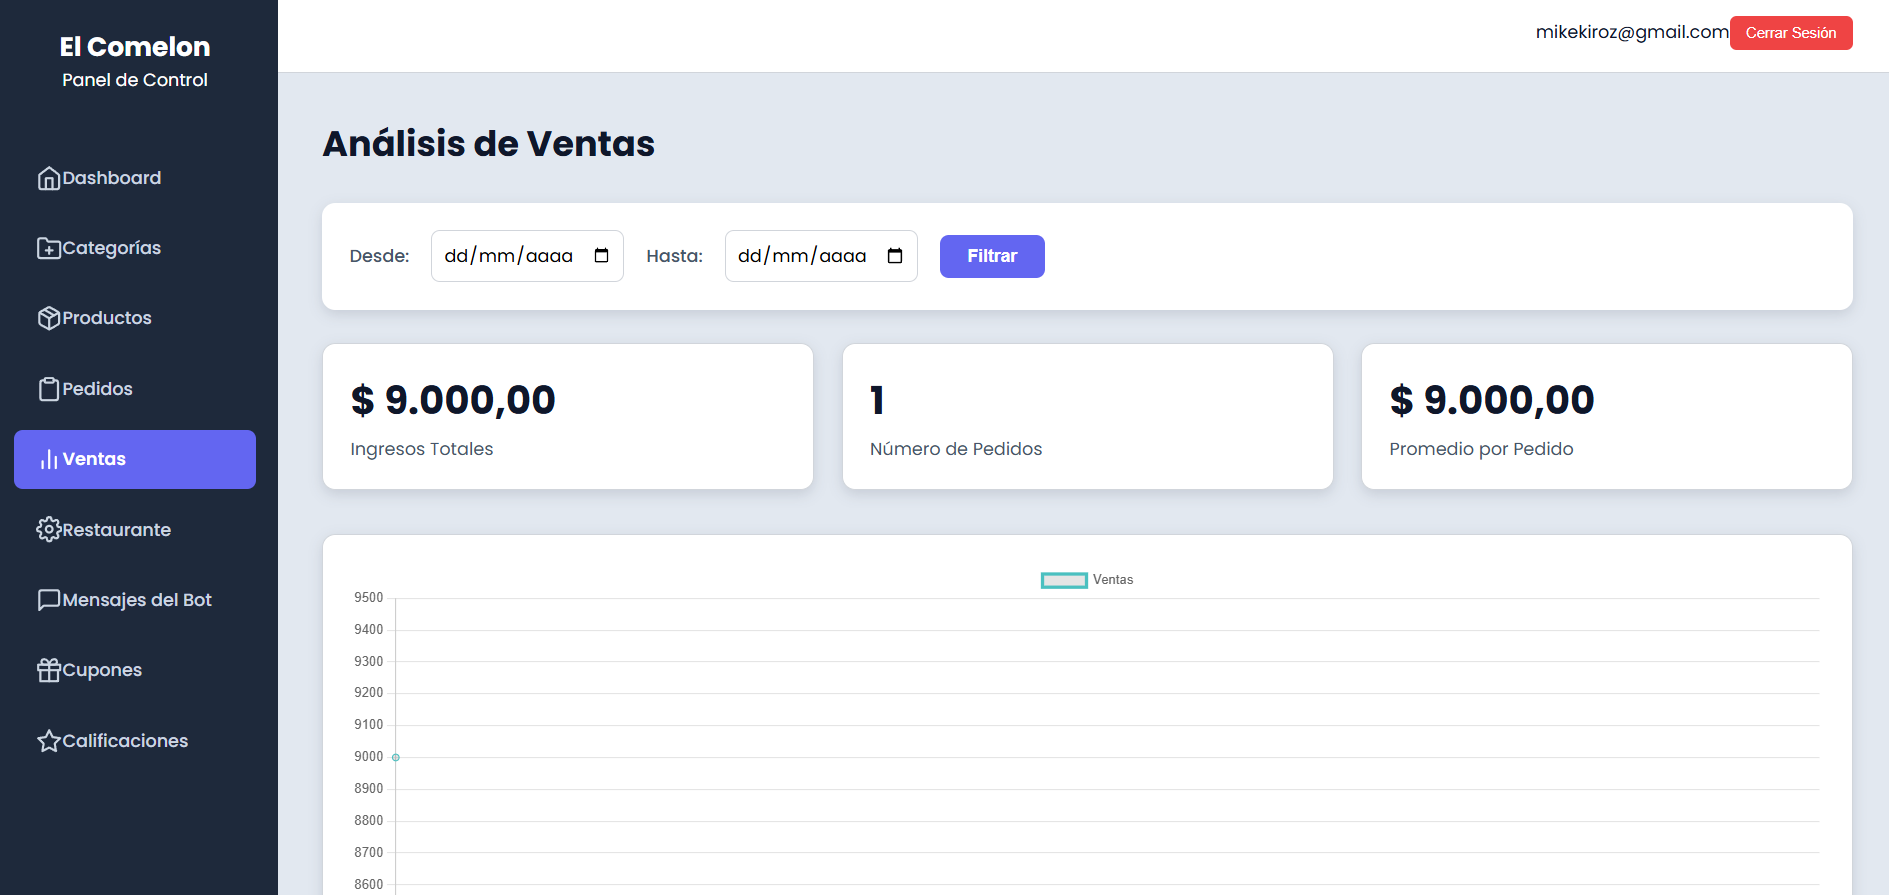
Task: Click the Calificaciones star icon
Action: 49,741
